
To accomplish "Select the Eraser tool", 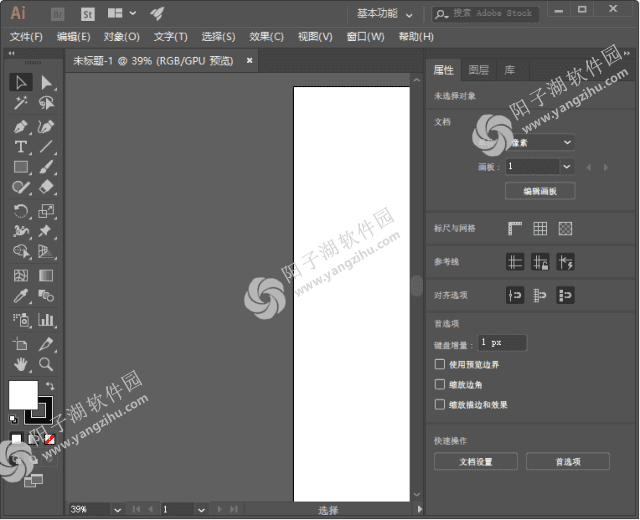I will pos(46,187).
